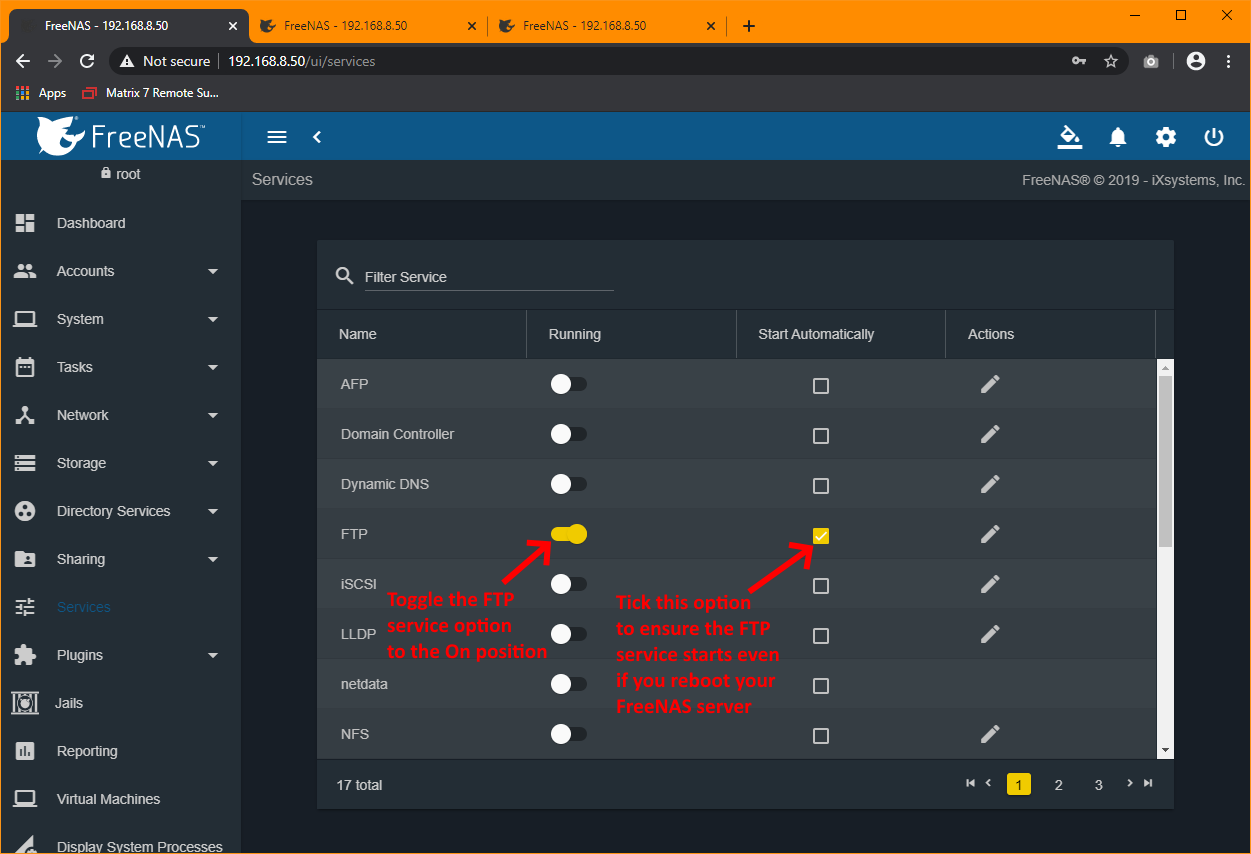Open Display System Processes
1251x854 pixels.
tap(120, 843)
